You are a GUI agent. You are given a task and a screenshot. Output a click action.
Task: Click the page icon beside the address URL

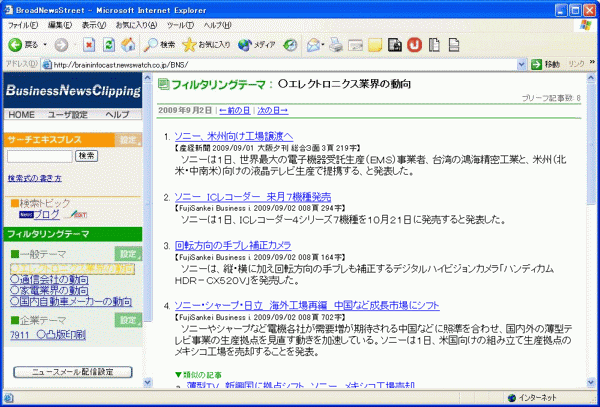(46, 65)
